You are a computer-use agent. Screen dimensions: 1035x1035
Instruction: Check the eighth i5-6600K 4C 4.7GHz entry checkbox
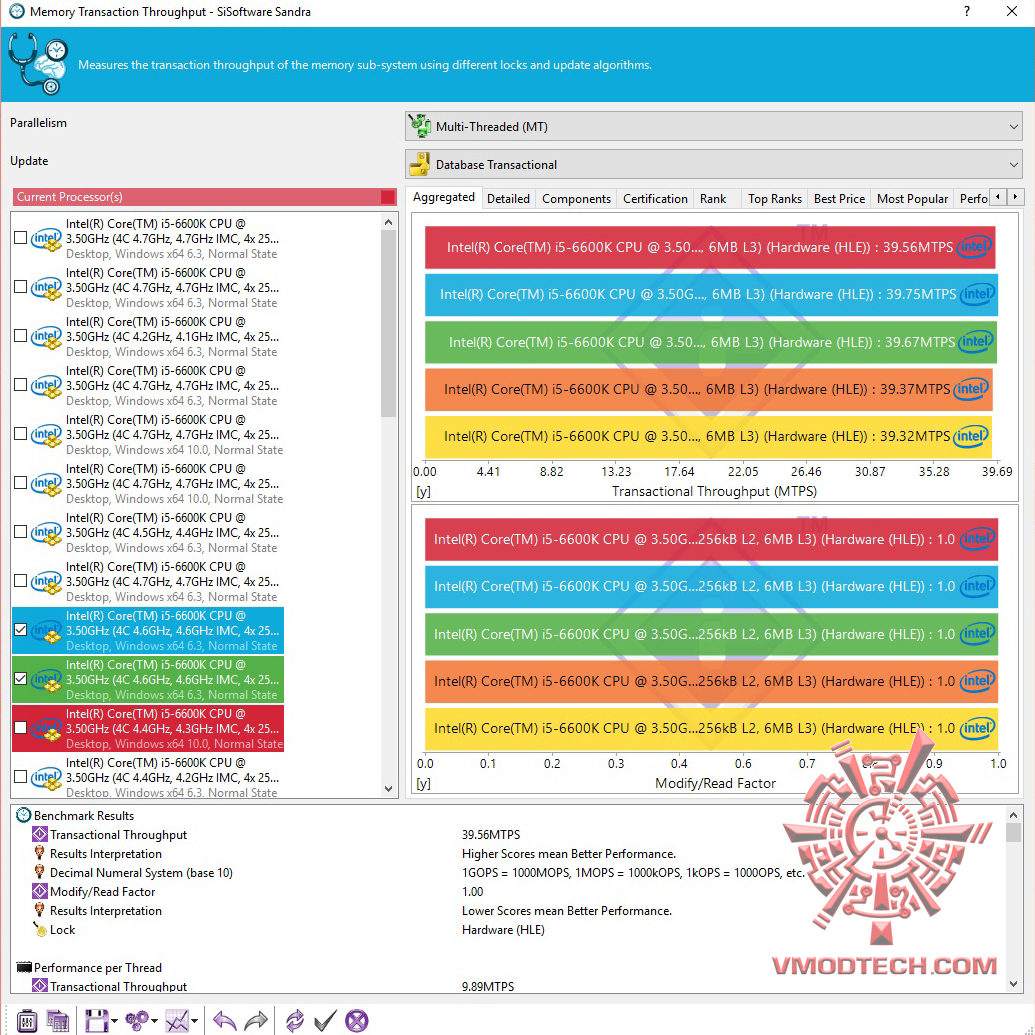(x=20, y=581)
